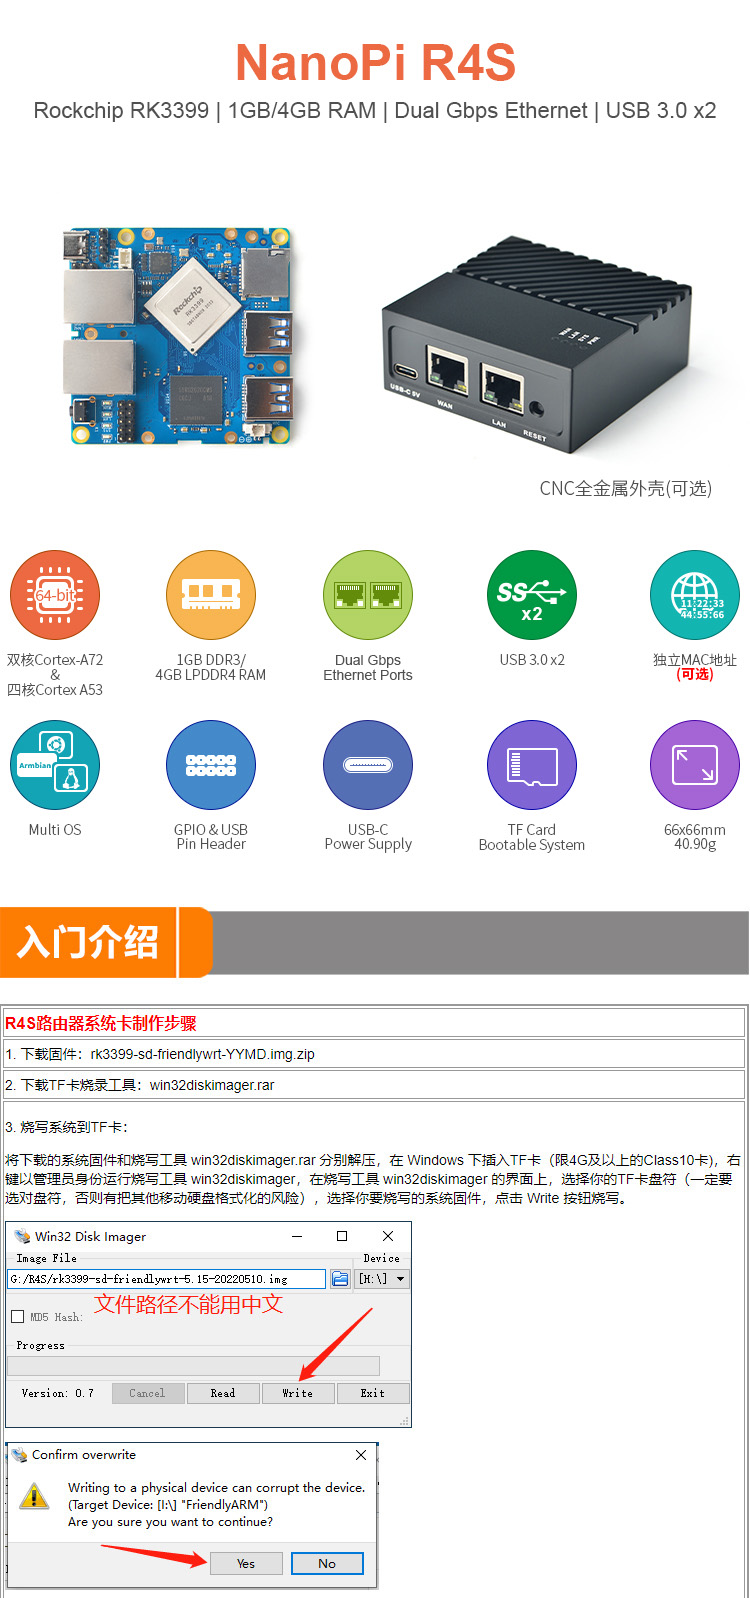Click the NanoPi R4S blue board photo
The image size is (750, 1598).
179,334
